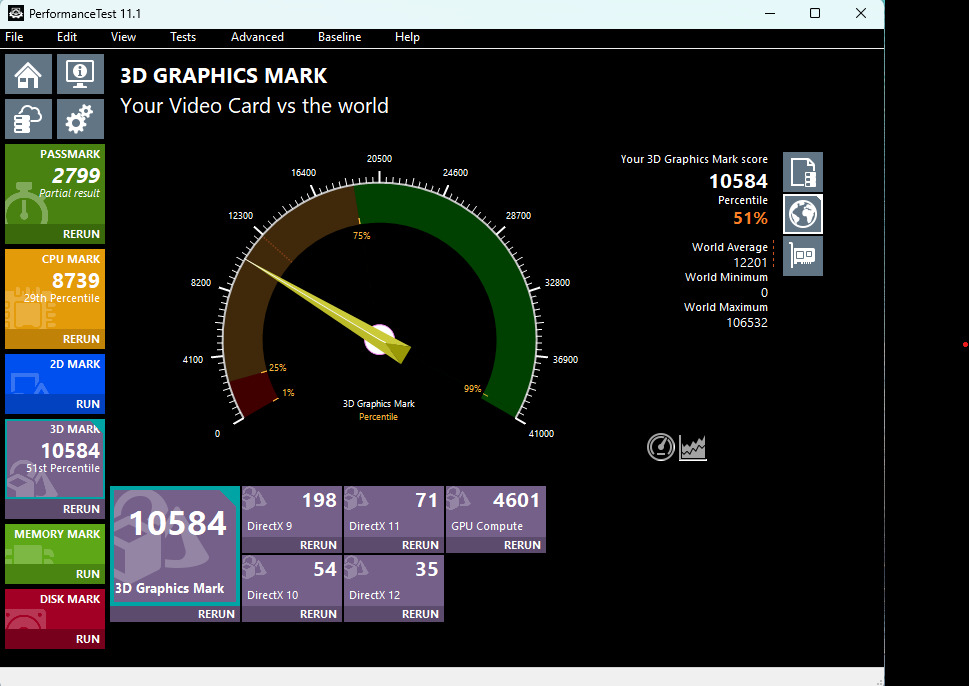The height and width of the screenshot is (686, 969).
Task: Switch to the distribution chart view icon
Action: [x=693, y=447]
